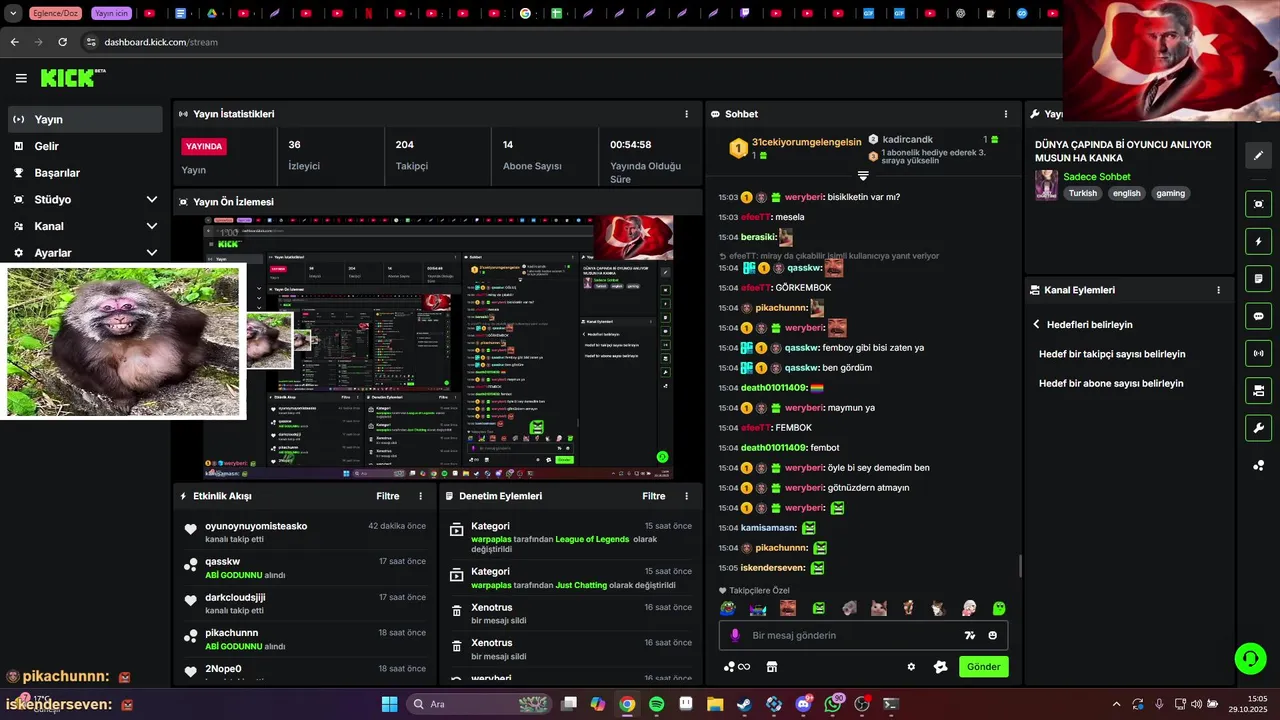Viewport: 1280px width, 720px height.
Task: Click the Sadece Sohbet category link
Action: [x=1097, y=177]
